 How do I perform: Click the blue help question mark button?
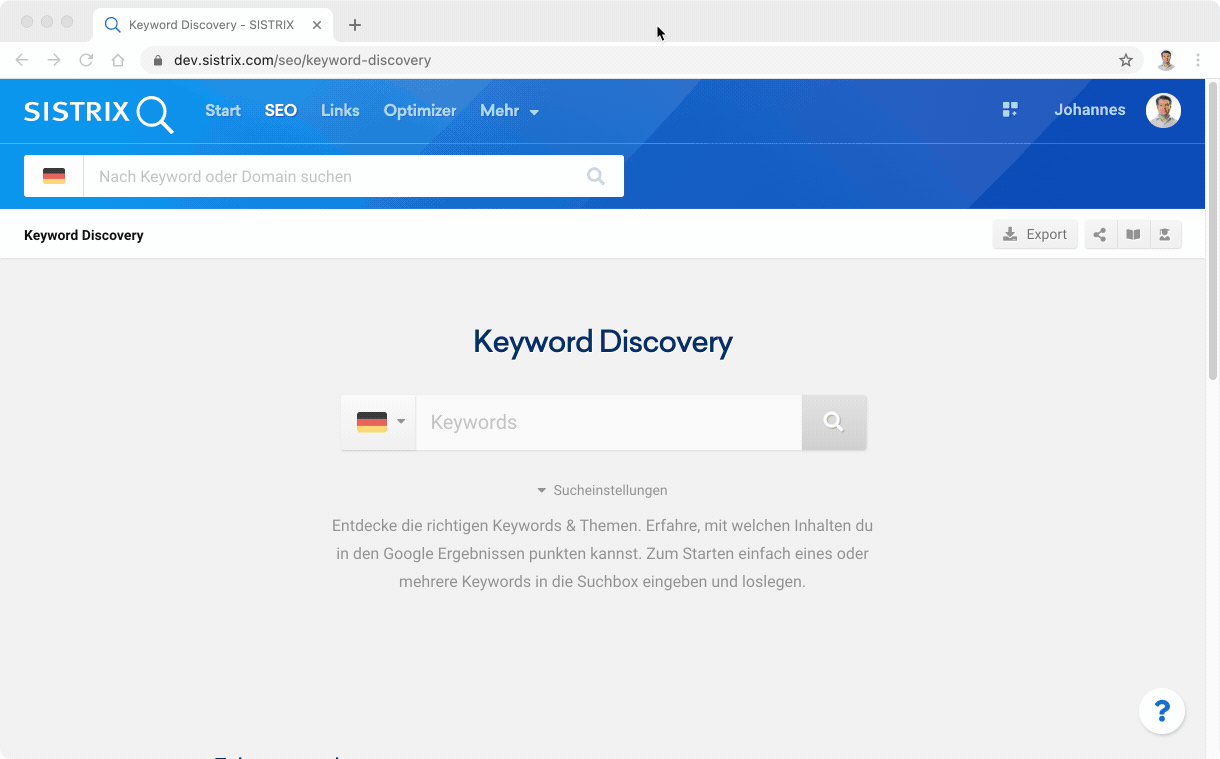(x=1162, y=711)
